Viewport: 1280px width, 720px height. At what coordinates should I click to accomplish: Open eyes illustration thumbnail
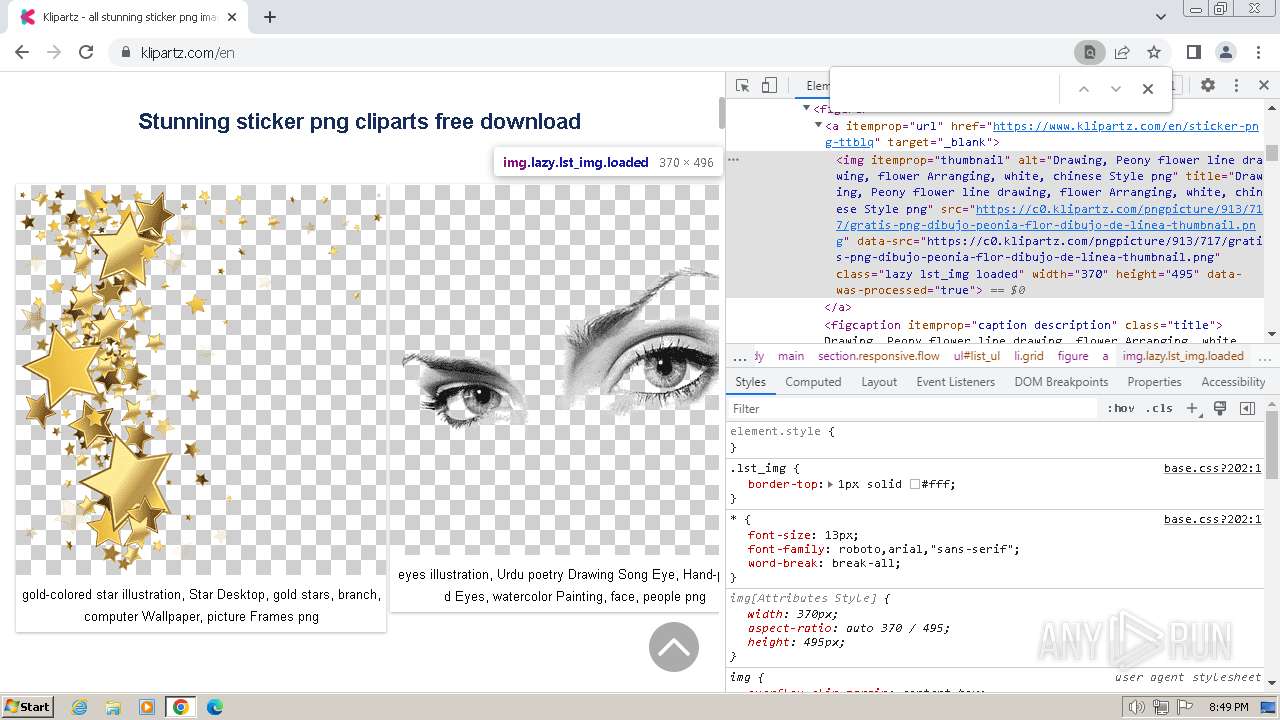[555, 370]
